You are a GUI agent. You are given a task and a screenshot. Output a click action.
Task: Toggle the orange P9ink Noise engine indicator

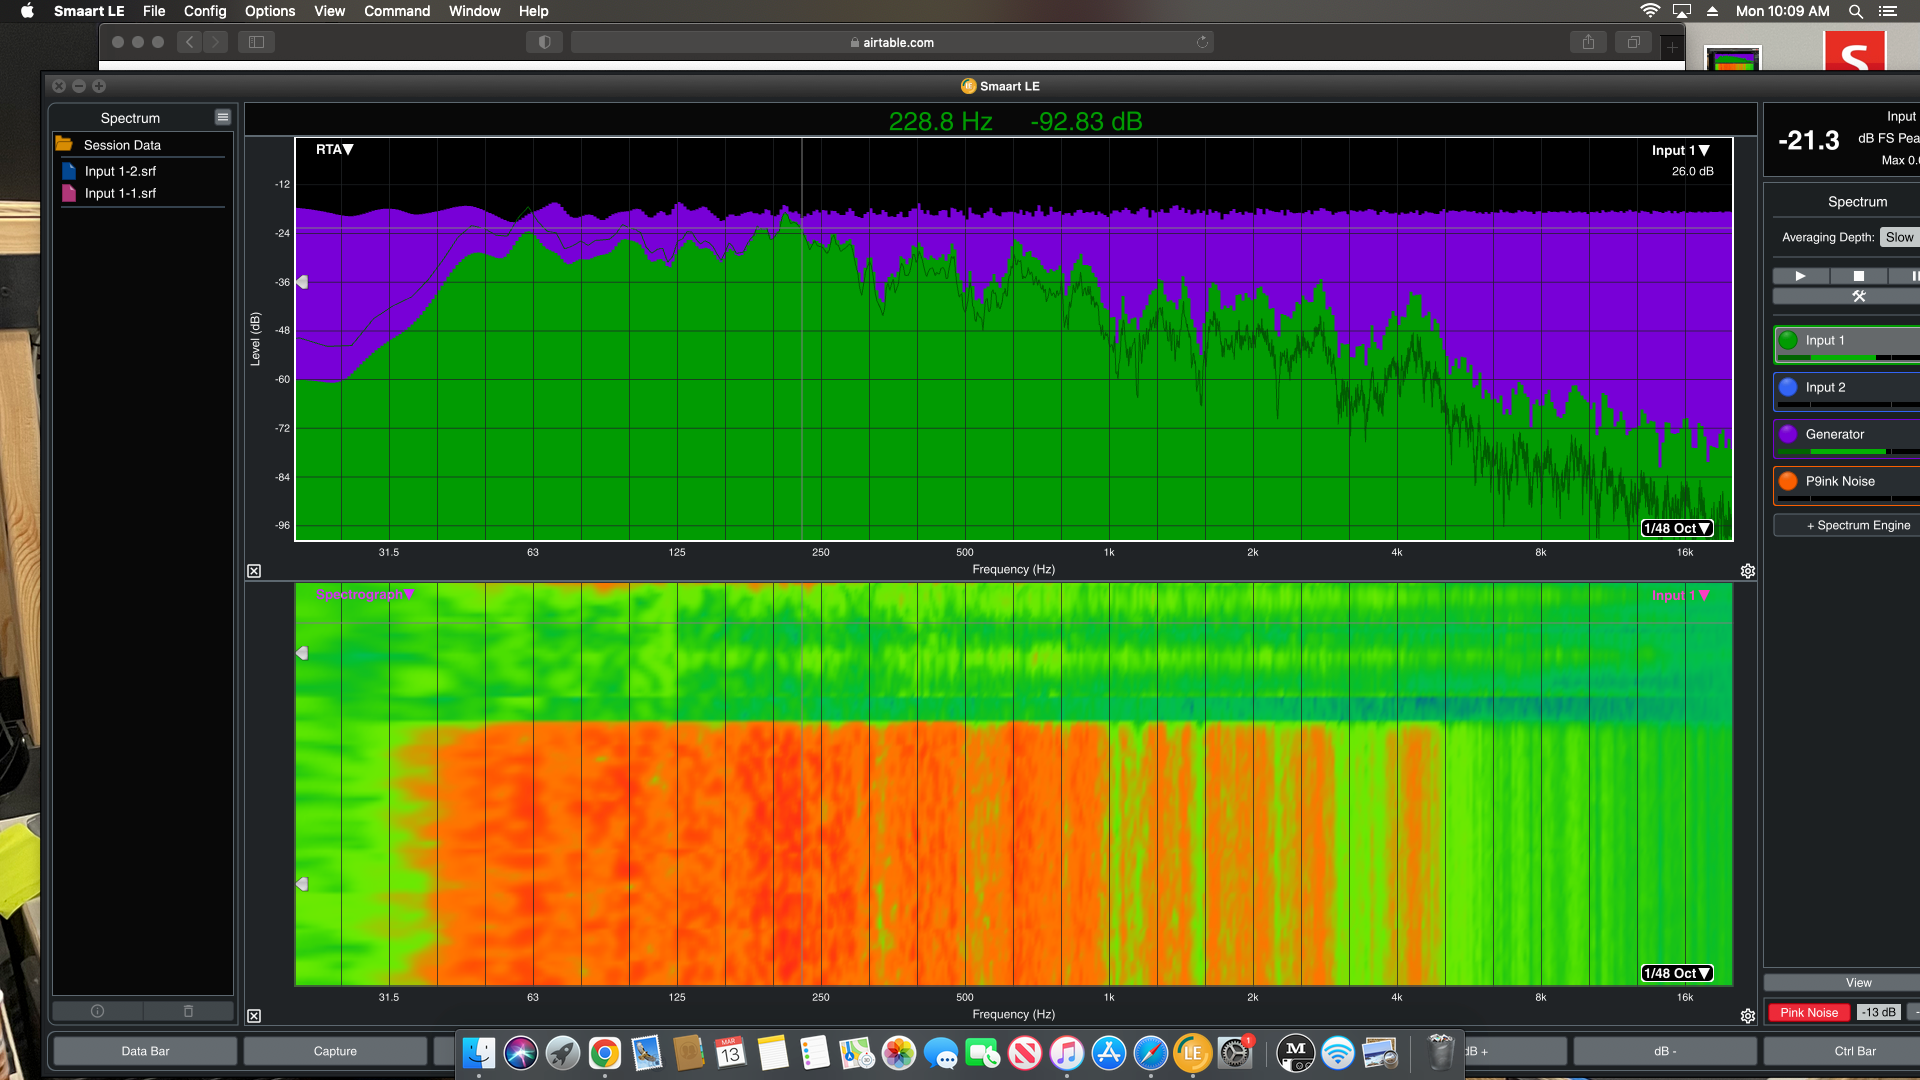(1788, 481)
